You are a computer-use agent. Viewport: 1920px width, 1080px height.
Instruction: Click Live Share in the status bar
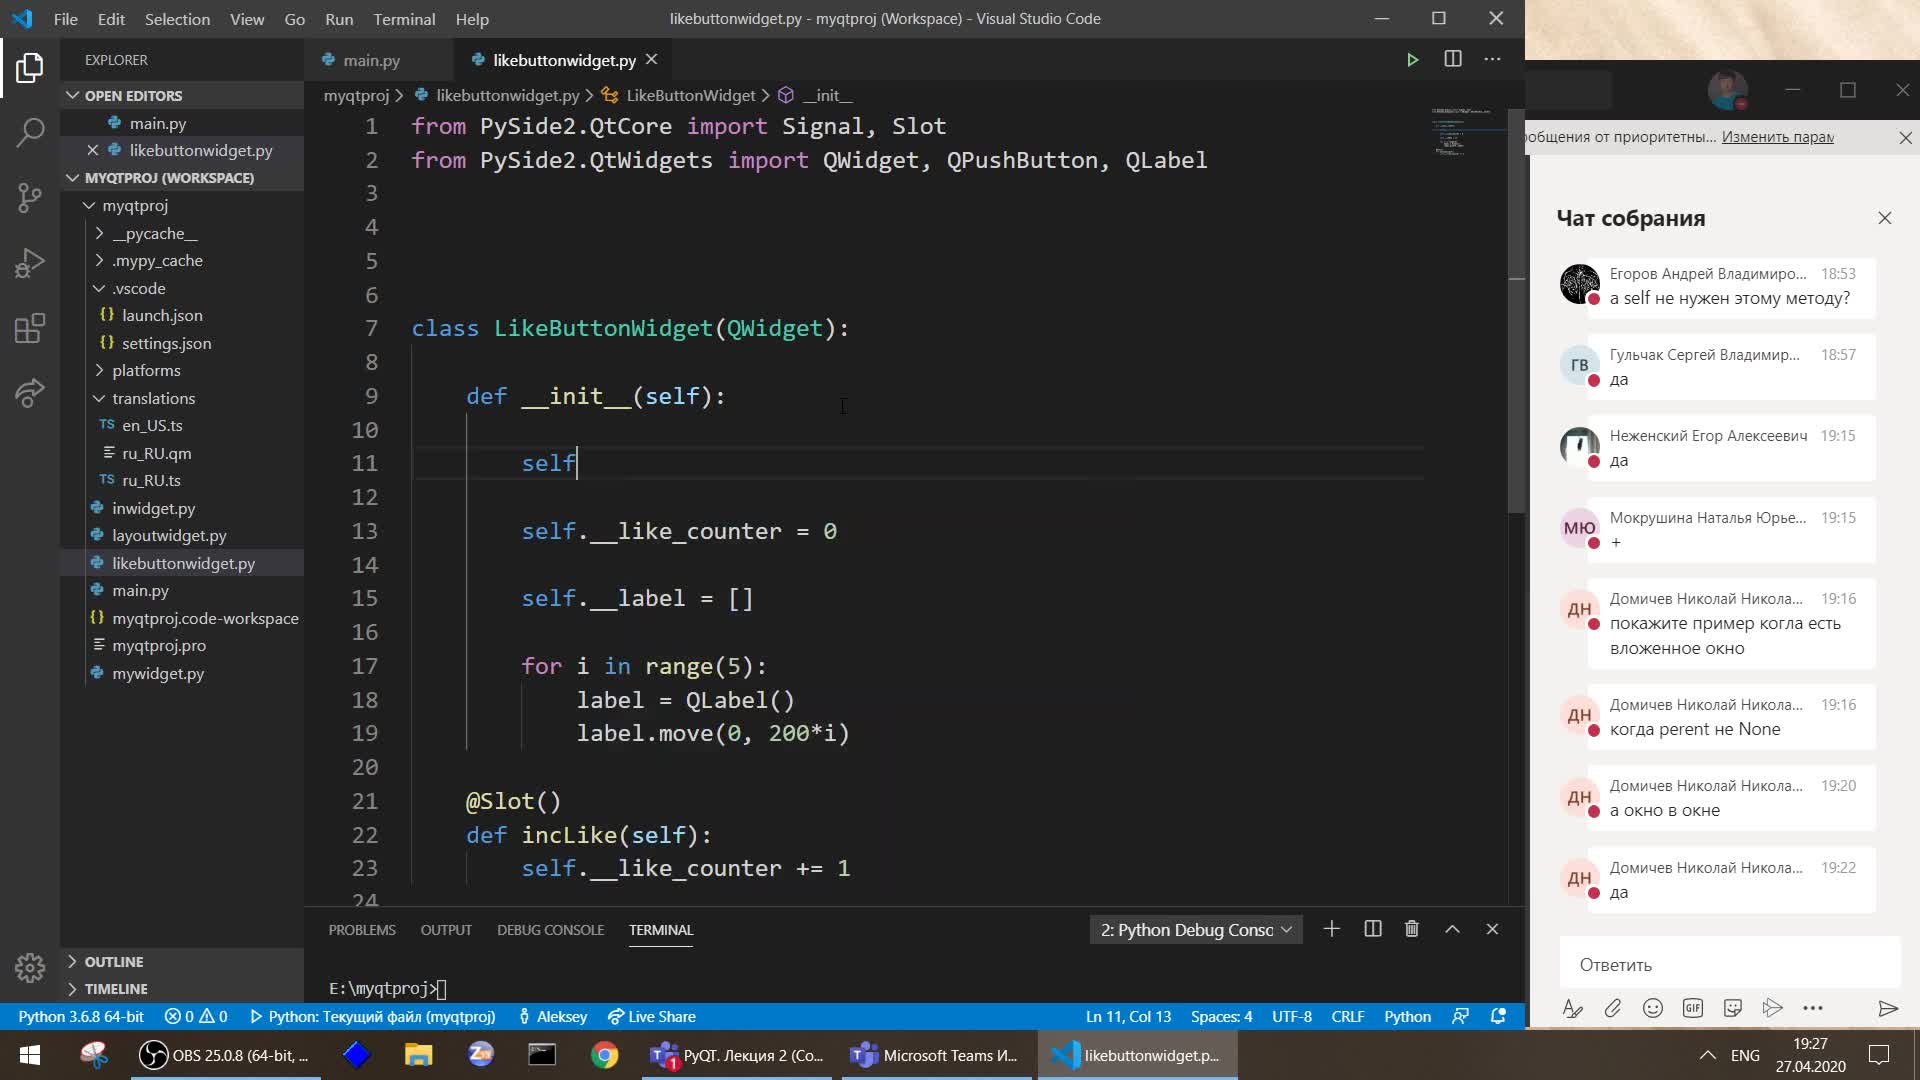[652, 1016]
